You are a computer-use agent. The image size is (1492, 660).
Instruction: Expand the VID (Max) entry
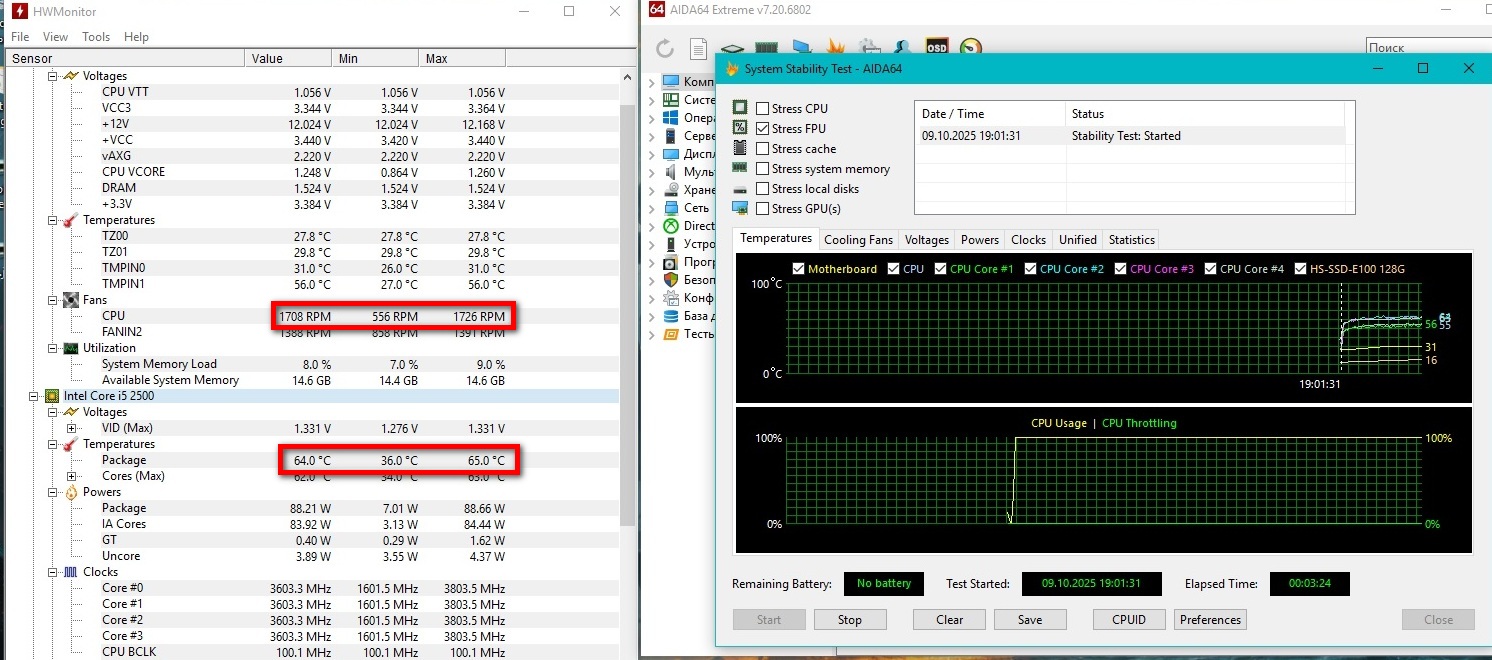(x=71, y=428)
